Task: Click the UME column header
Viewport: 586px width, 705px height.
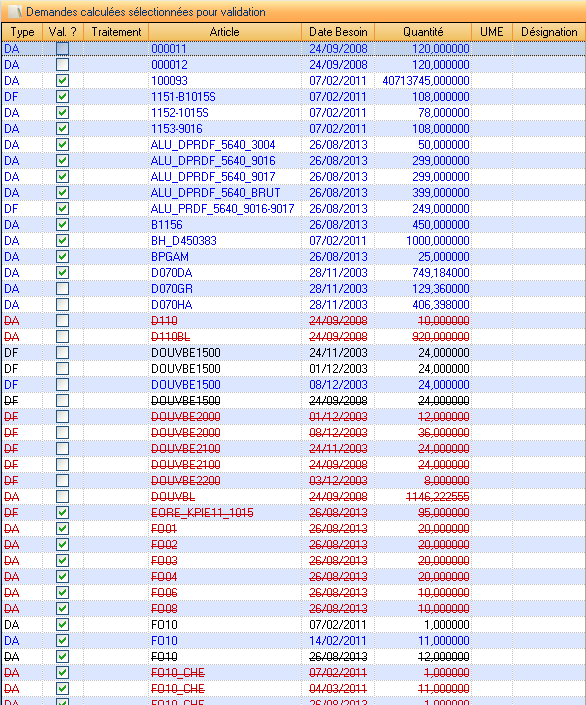Action: 492,32
